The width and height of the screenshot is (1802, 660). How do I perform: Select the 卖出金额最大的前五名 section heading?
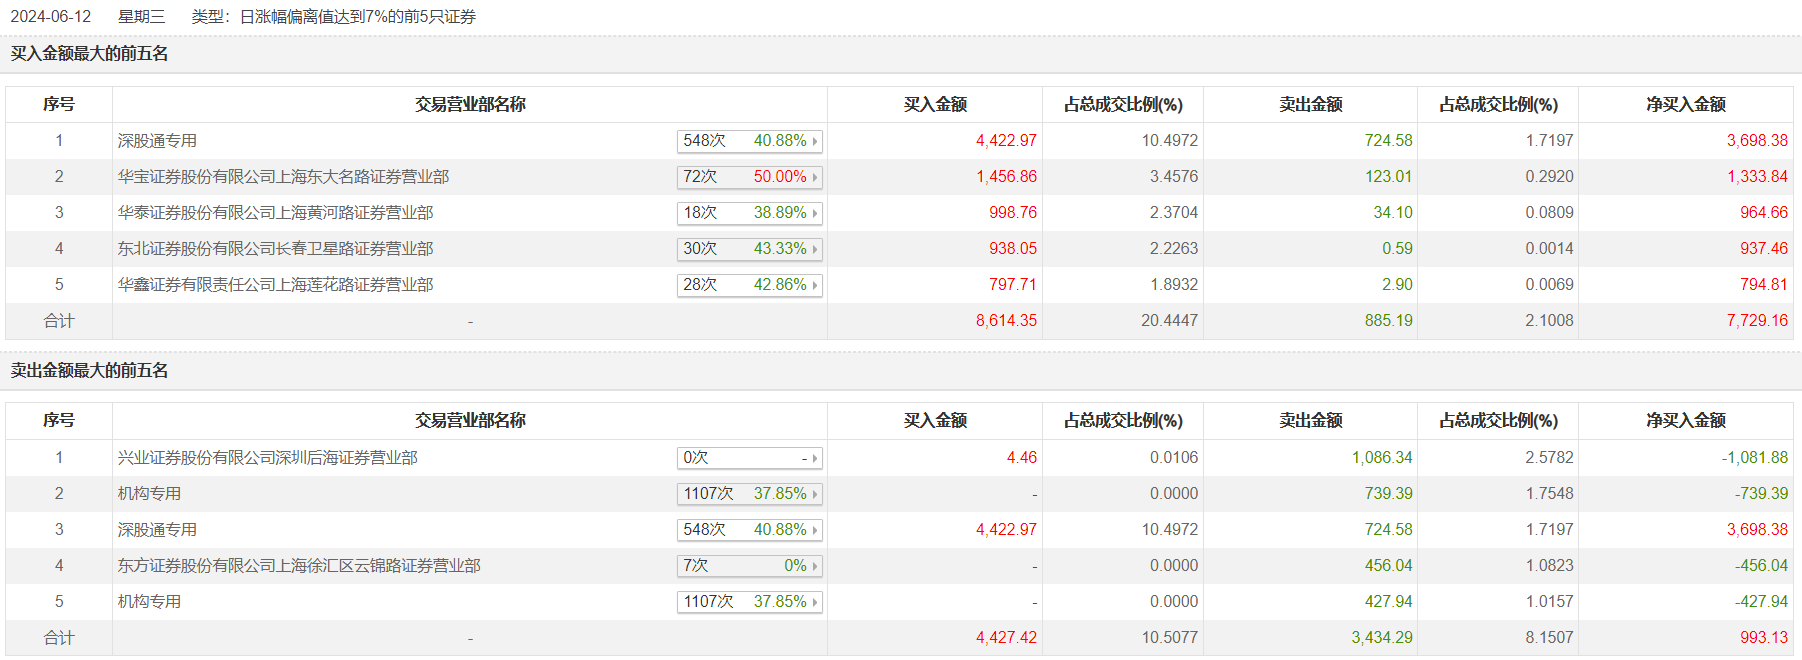pos(90,371)
